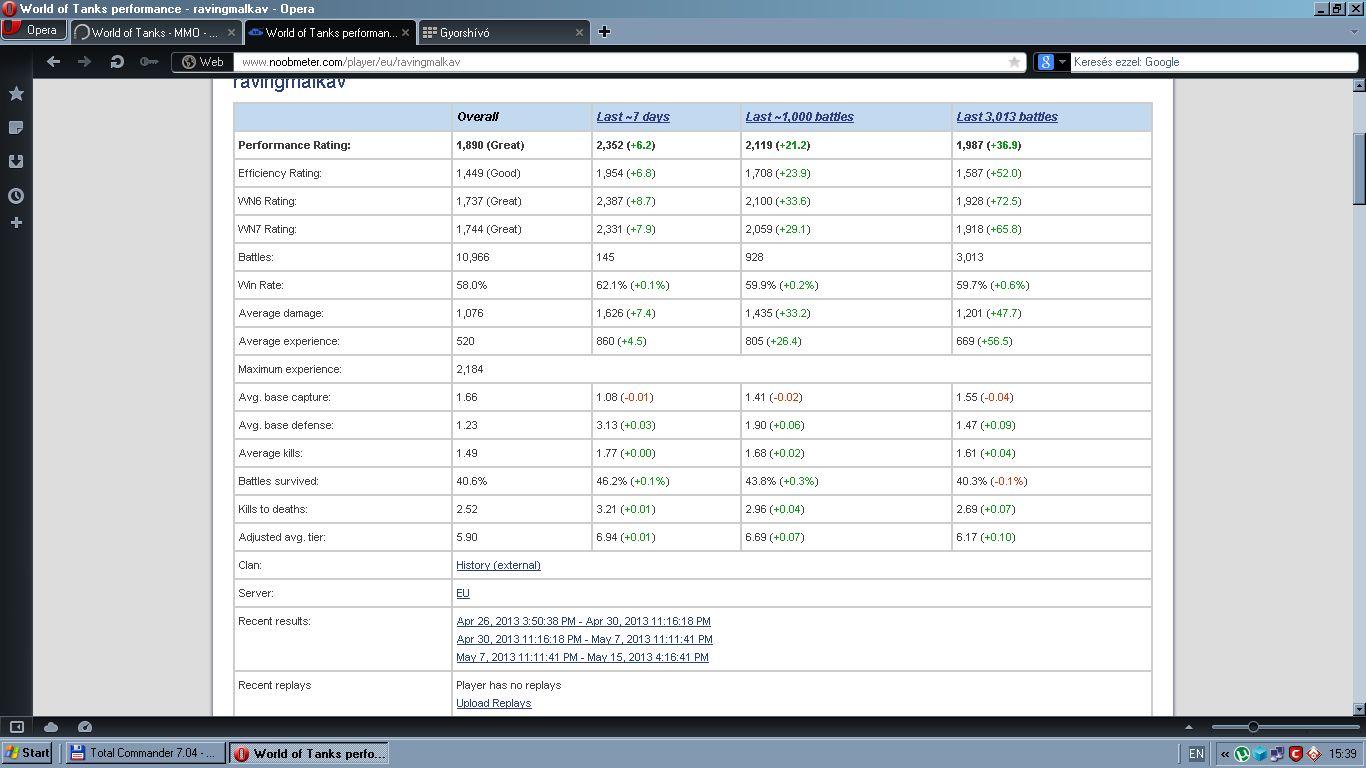Open May 7 - May 15, 2013 results

[x=582, y=657]
